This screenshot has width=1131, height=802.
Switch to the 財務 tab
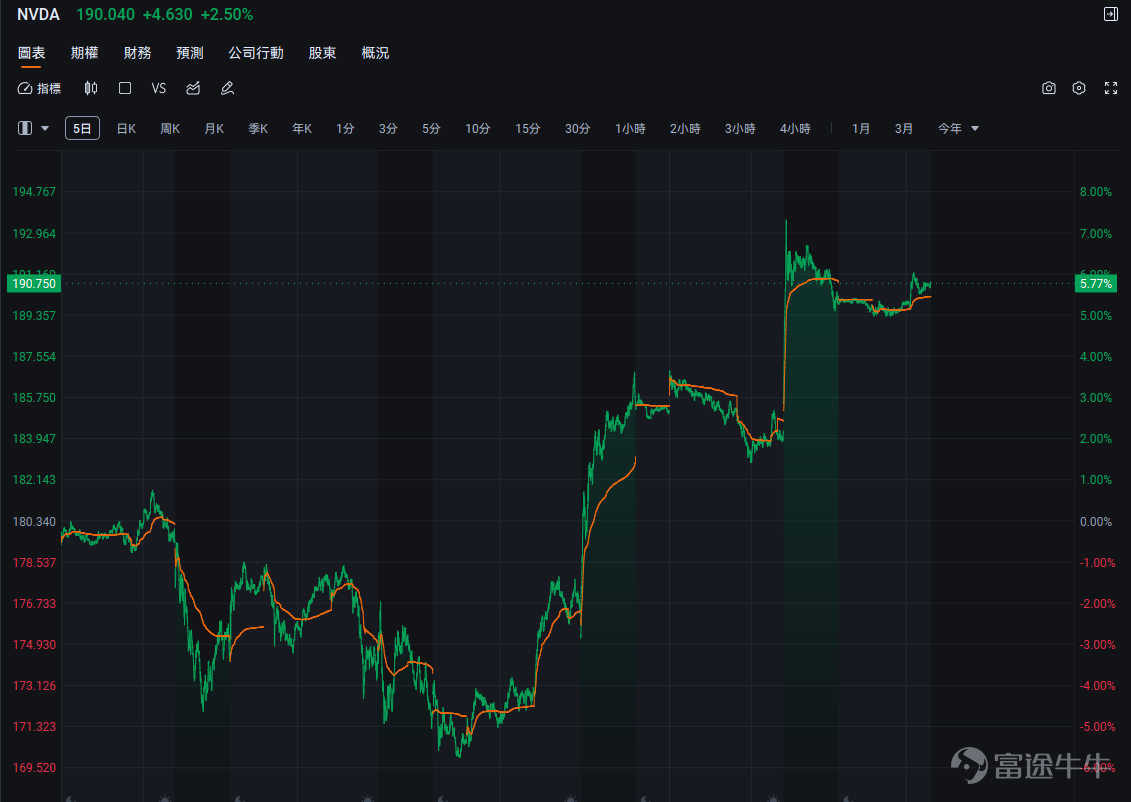(x=137, y=53)
